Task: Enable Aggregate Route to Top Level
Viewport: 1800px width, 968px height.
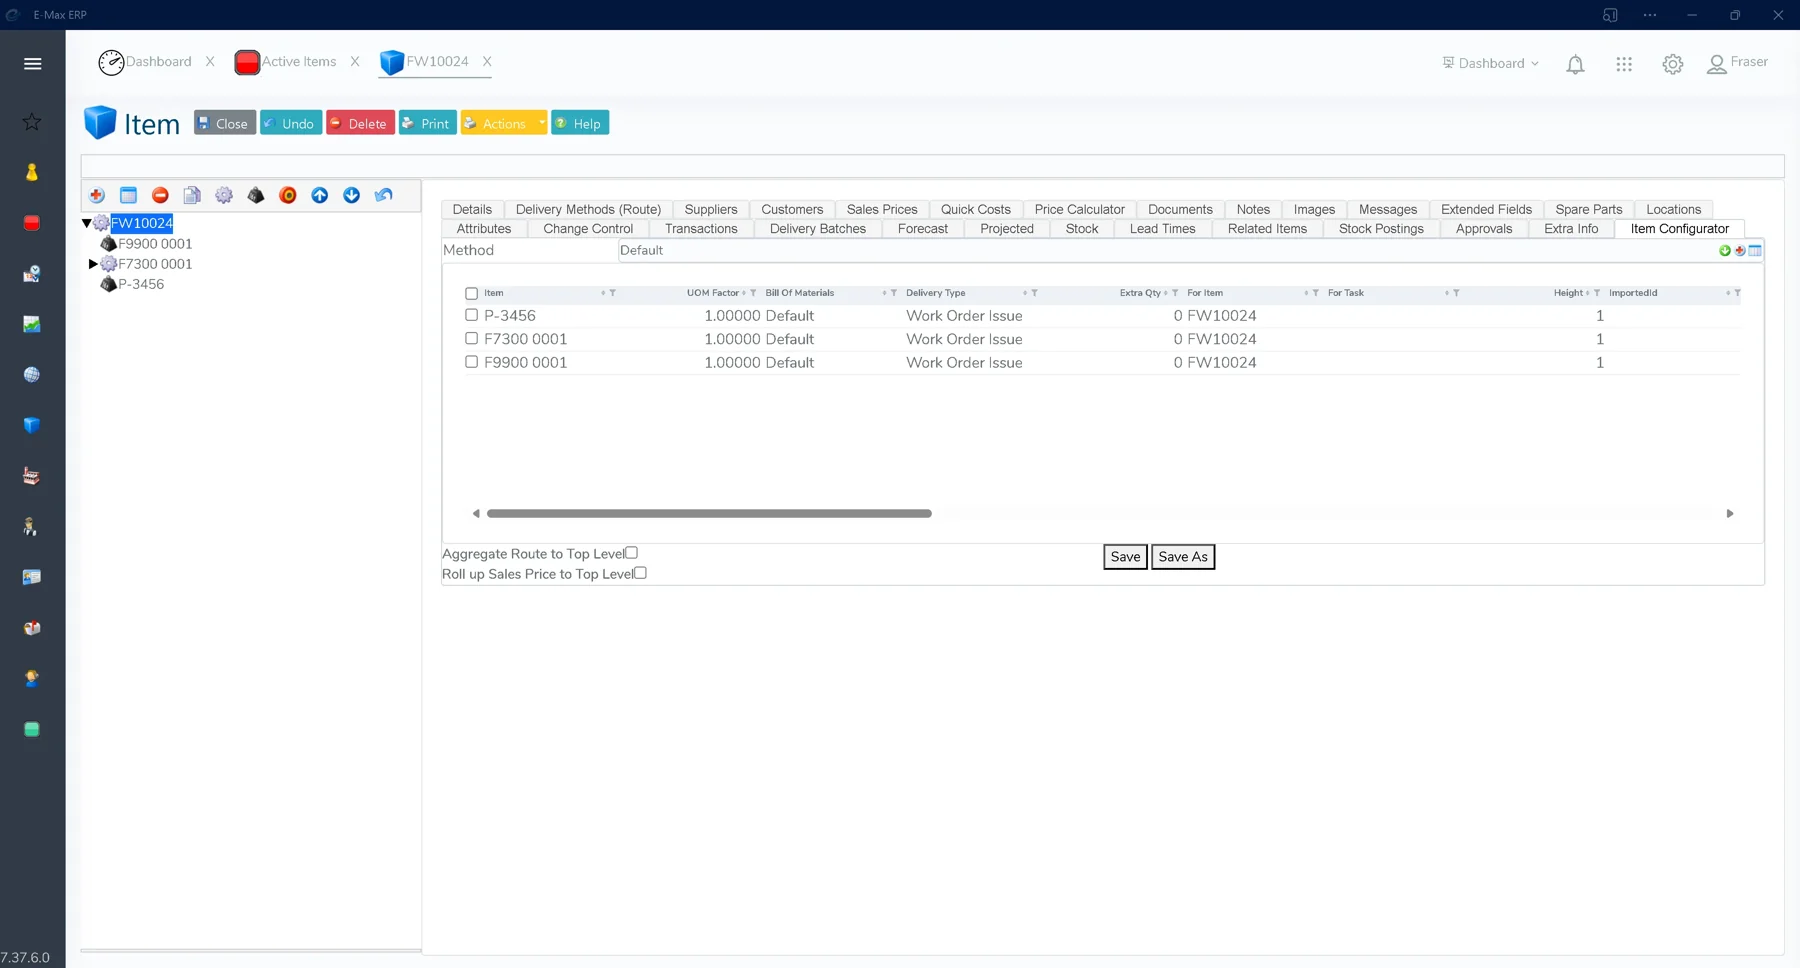Action: 632,553
